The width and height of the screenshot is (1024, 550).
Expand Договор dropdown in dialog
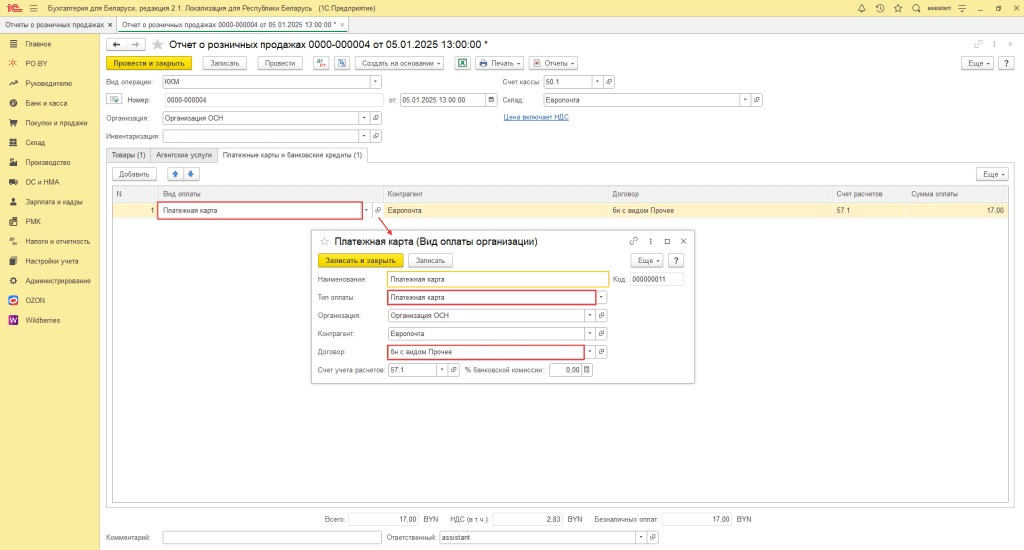(590, 351)
